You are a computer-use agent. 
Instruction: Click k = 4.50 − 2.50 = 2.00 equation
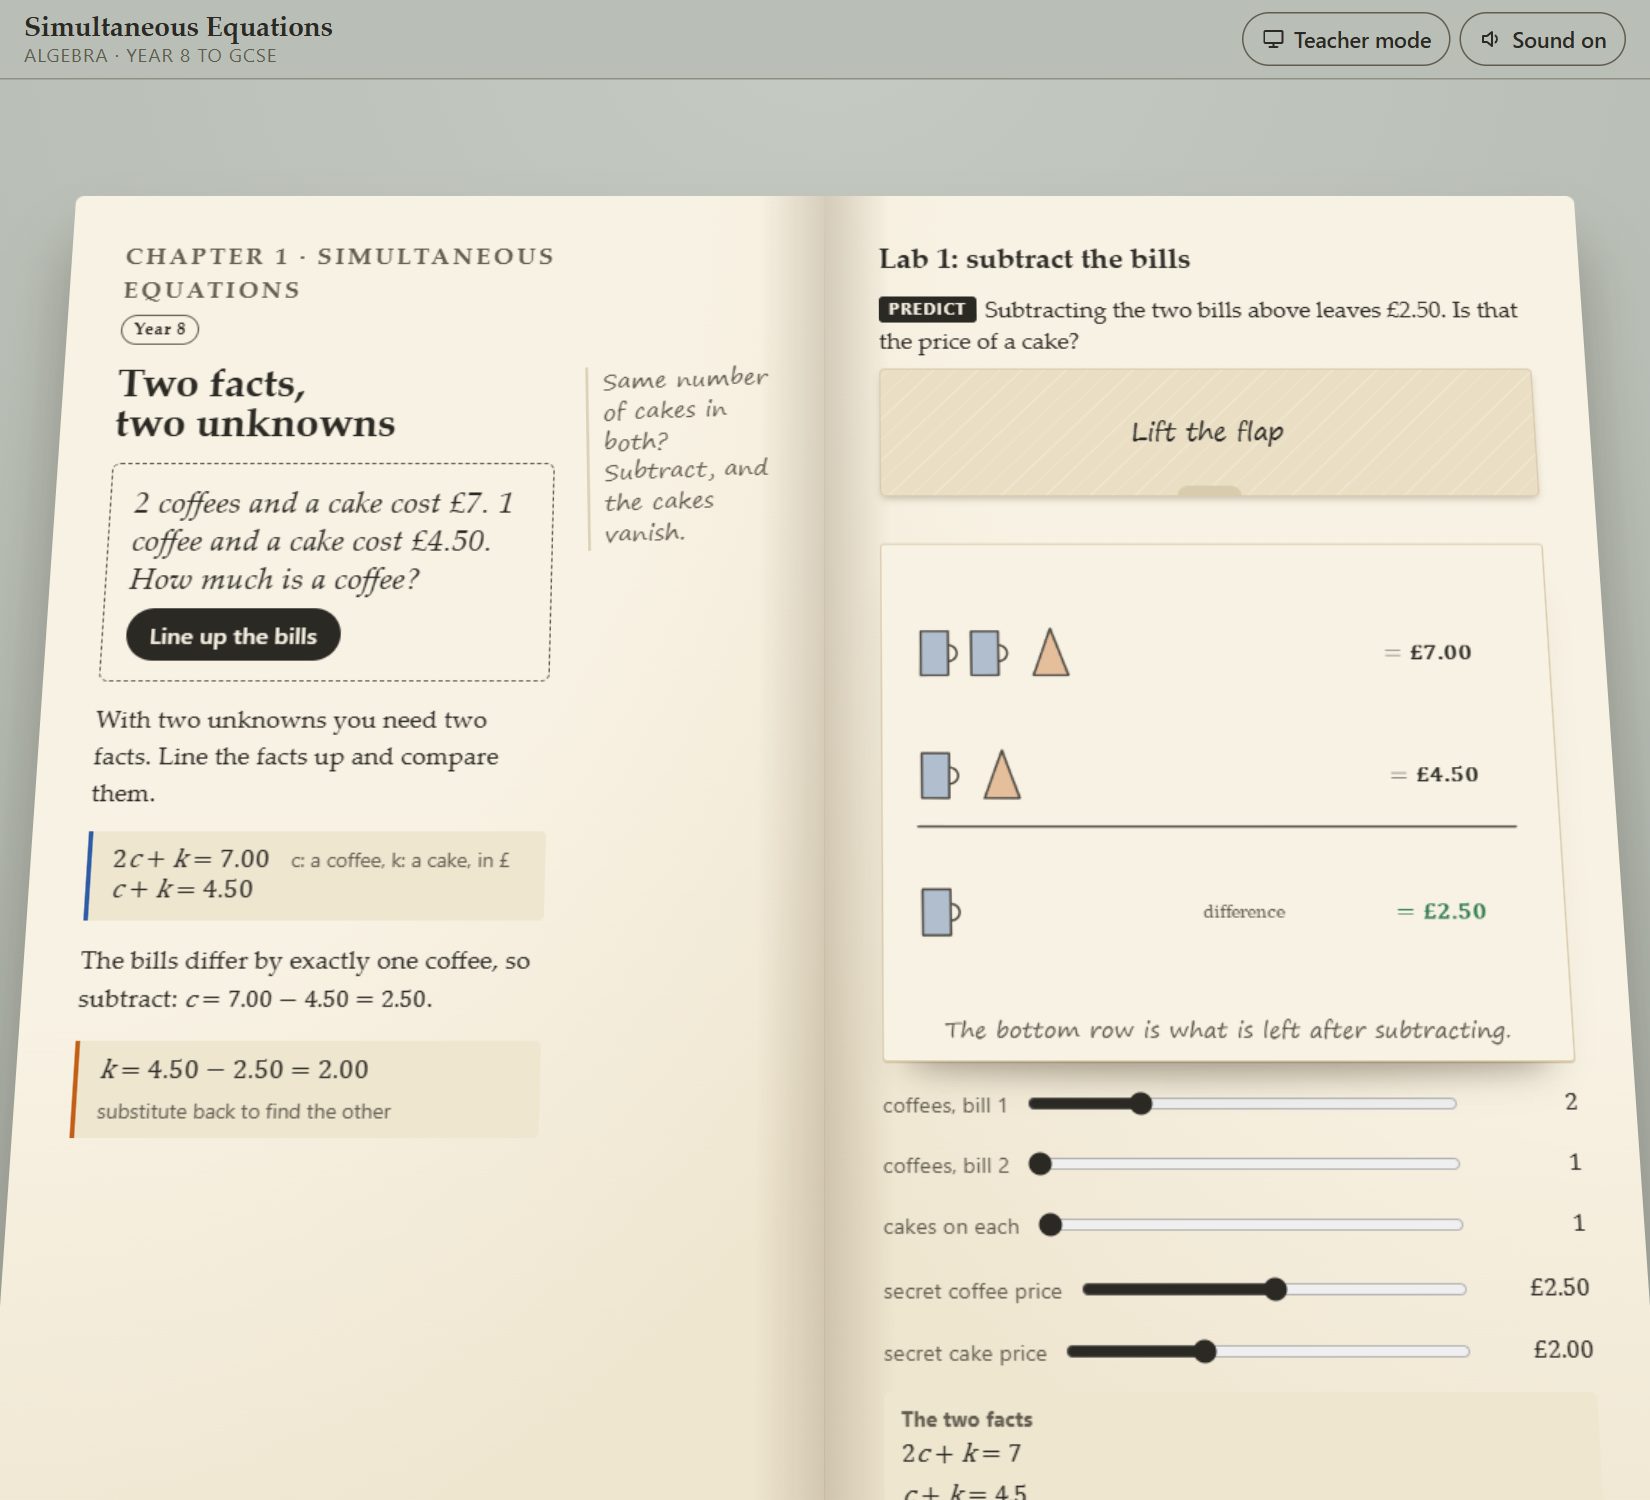(234, 1069)
